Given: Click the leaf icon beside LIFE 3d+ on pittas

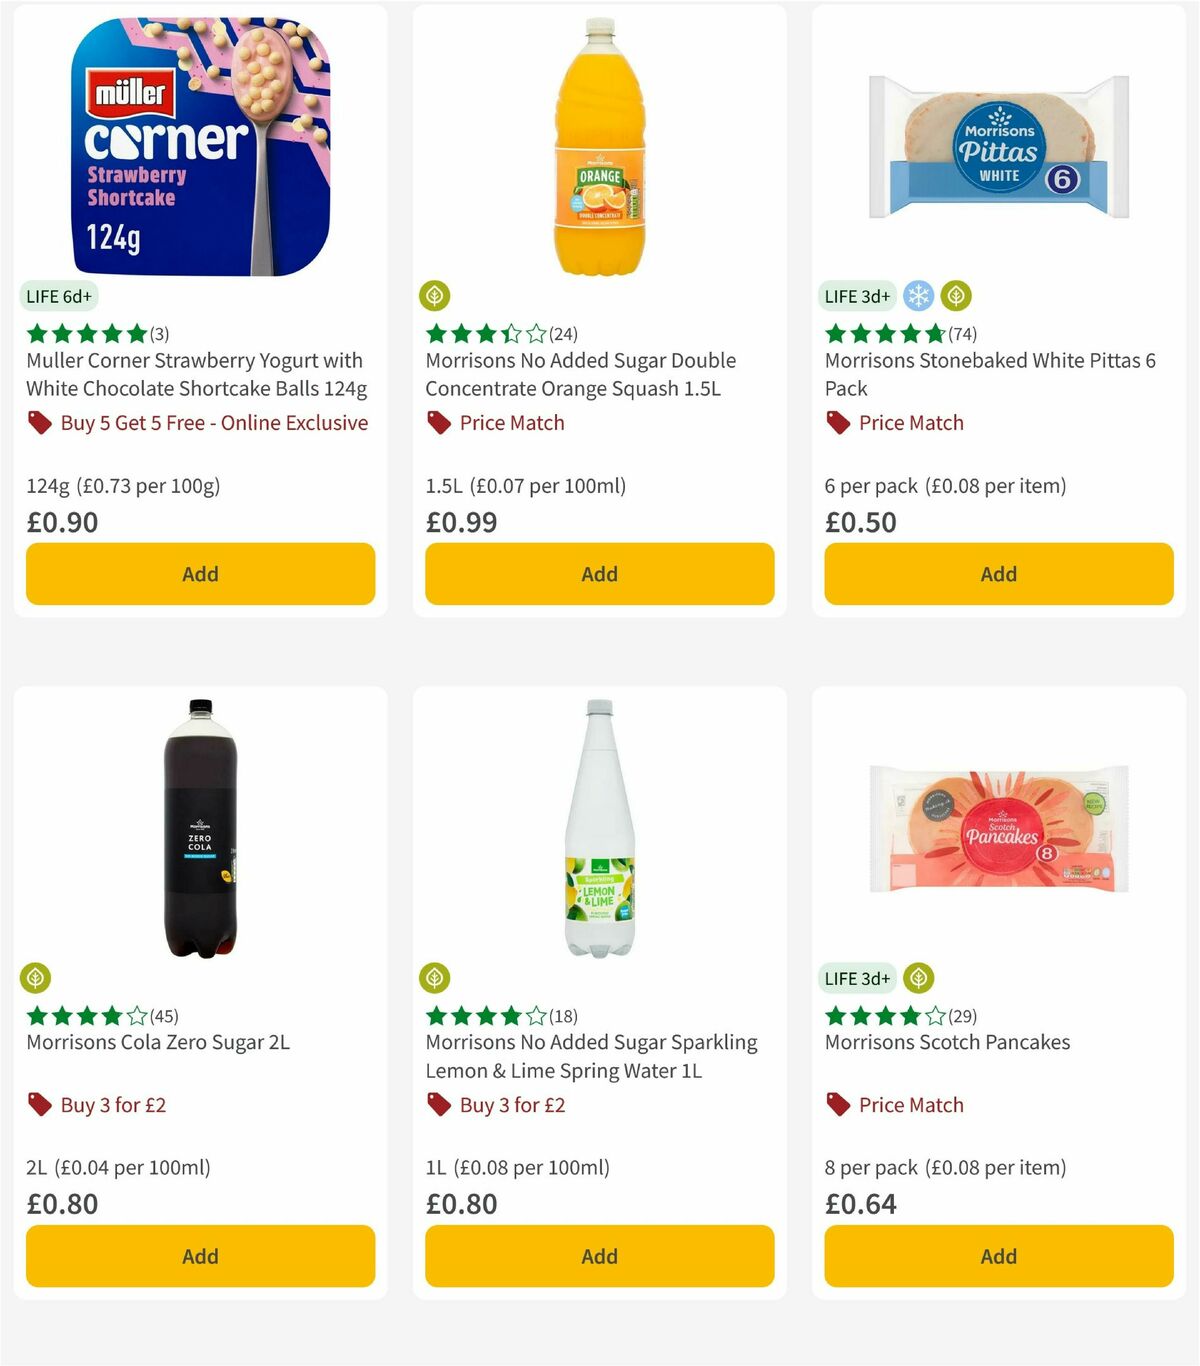Looking at the screenshot, I should pyautogui.click(x=958, y=296).
